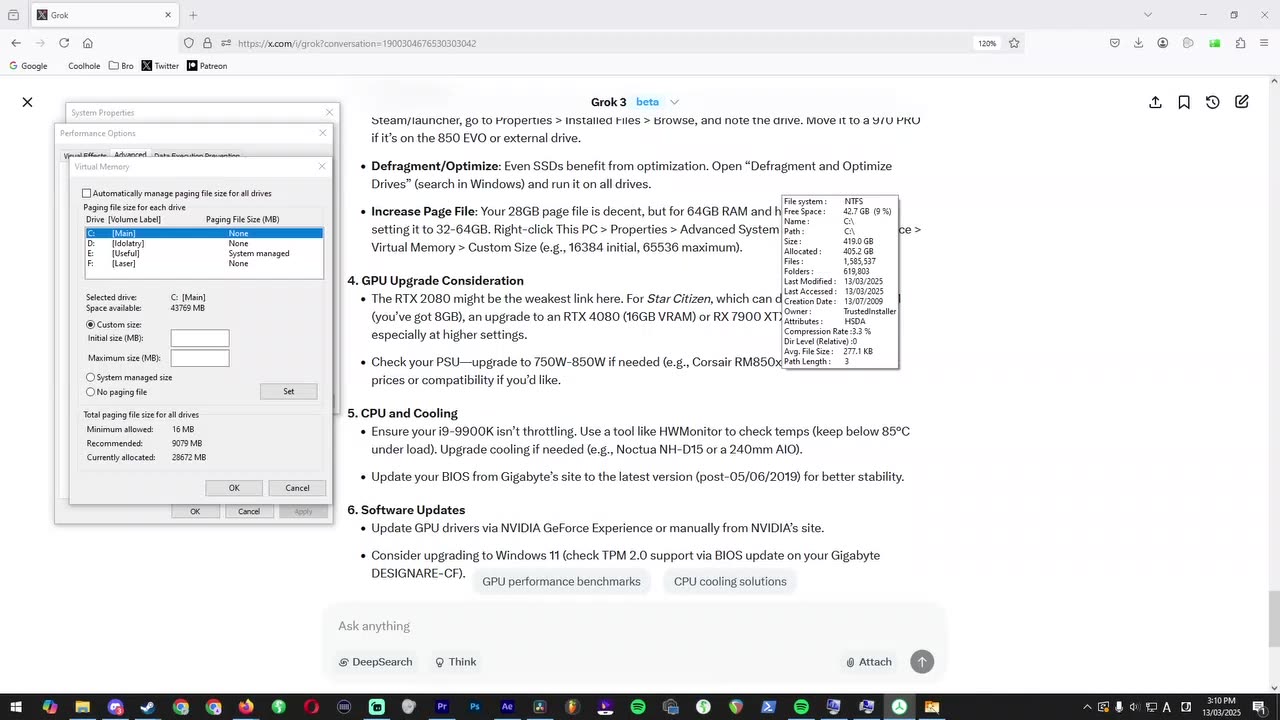
Task: Open the Firefox hamburger menu
Action: point(1265,43)
